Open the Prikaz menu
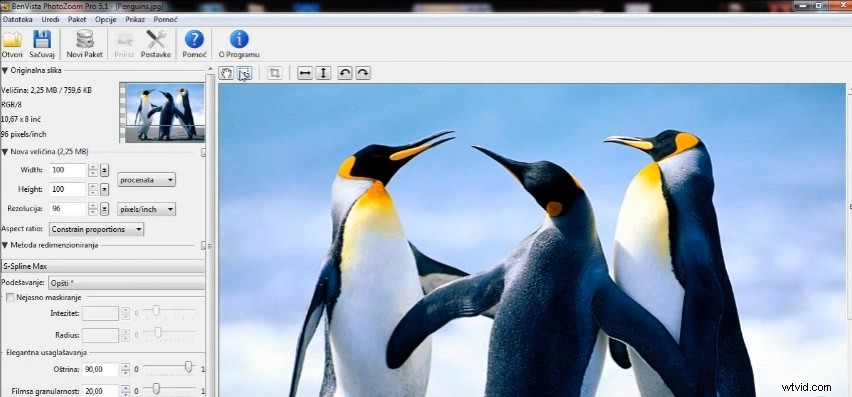 [x=135, y=19]
